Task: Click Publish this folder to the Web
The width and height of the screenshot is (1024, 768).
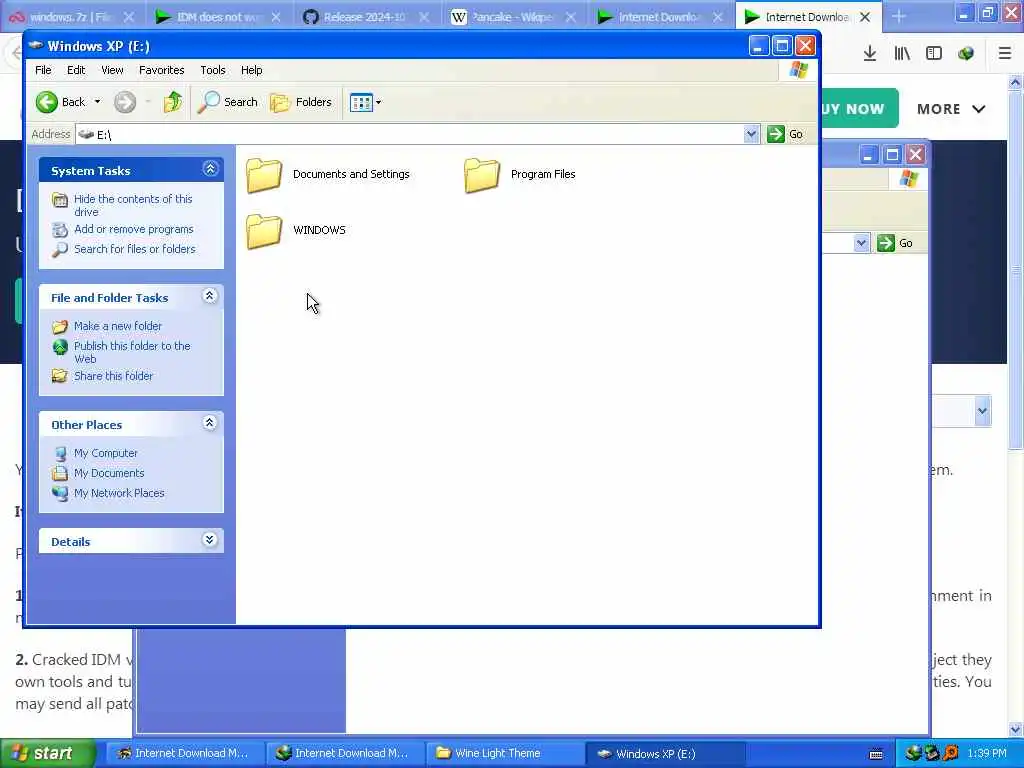Action: click(x=132, y=352)
